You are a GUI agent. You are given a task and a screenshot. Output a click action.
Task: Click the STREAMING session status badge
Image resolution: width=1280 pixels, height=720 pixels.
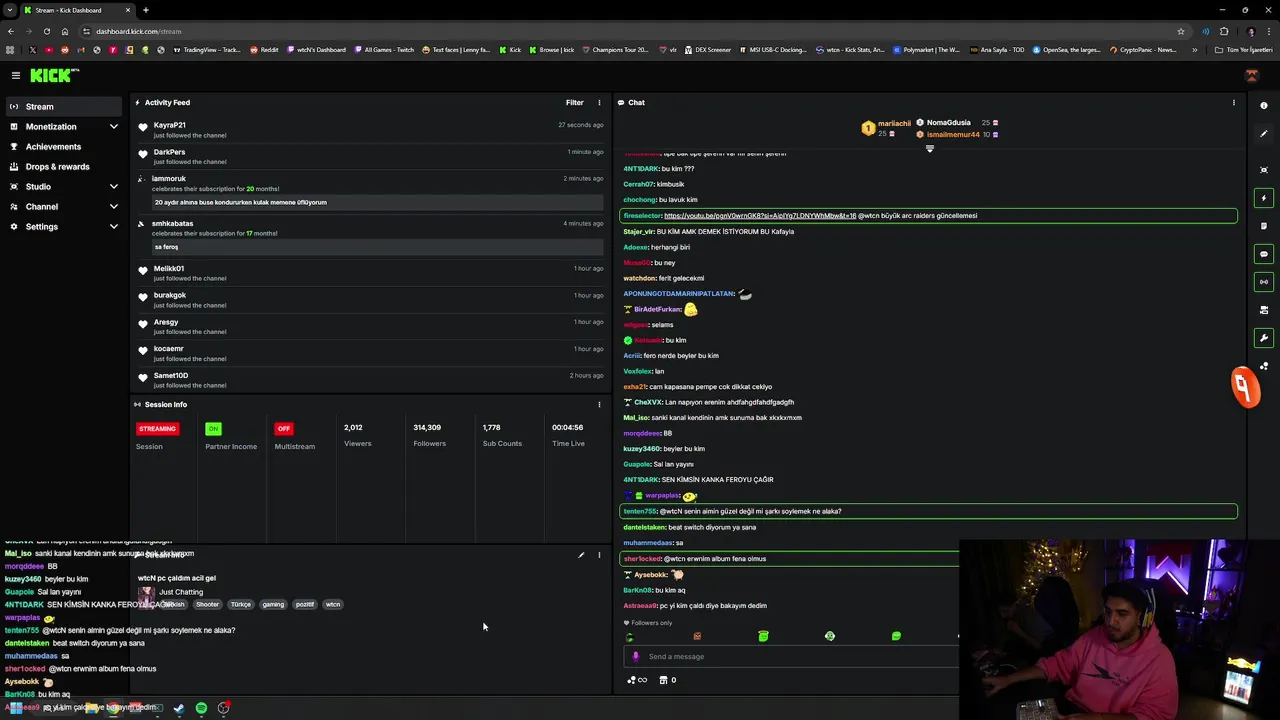tap(157, 429)
